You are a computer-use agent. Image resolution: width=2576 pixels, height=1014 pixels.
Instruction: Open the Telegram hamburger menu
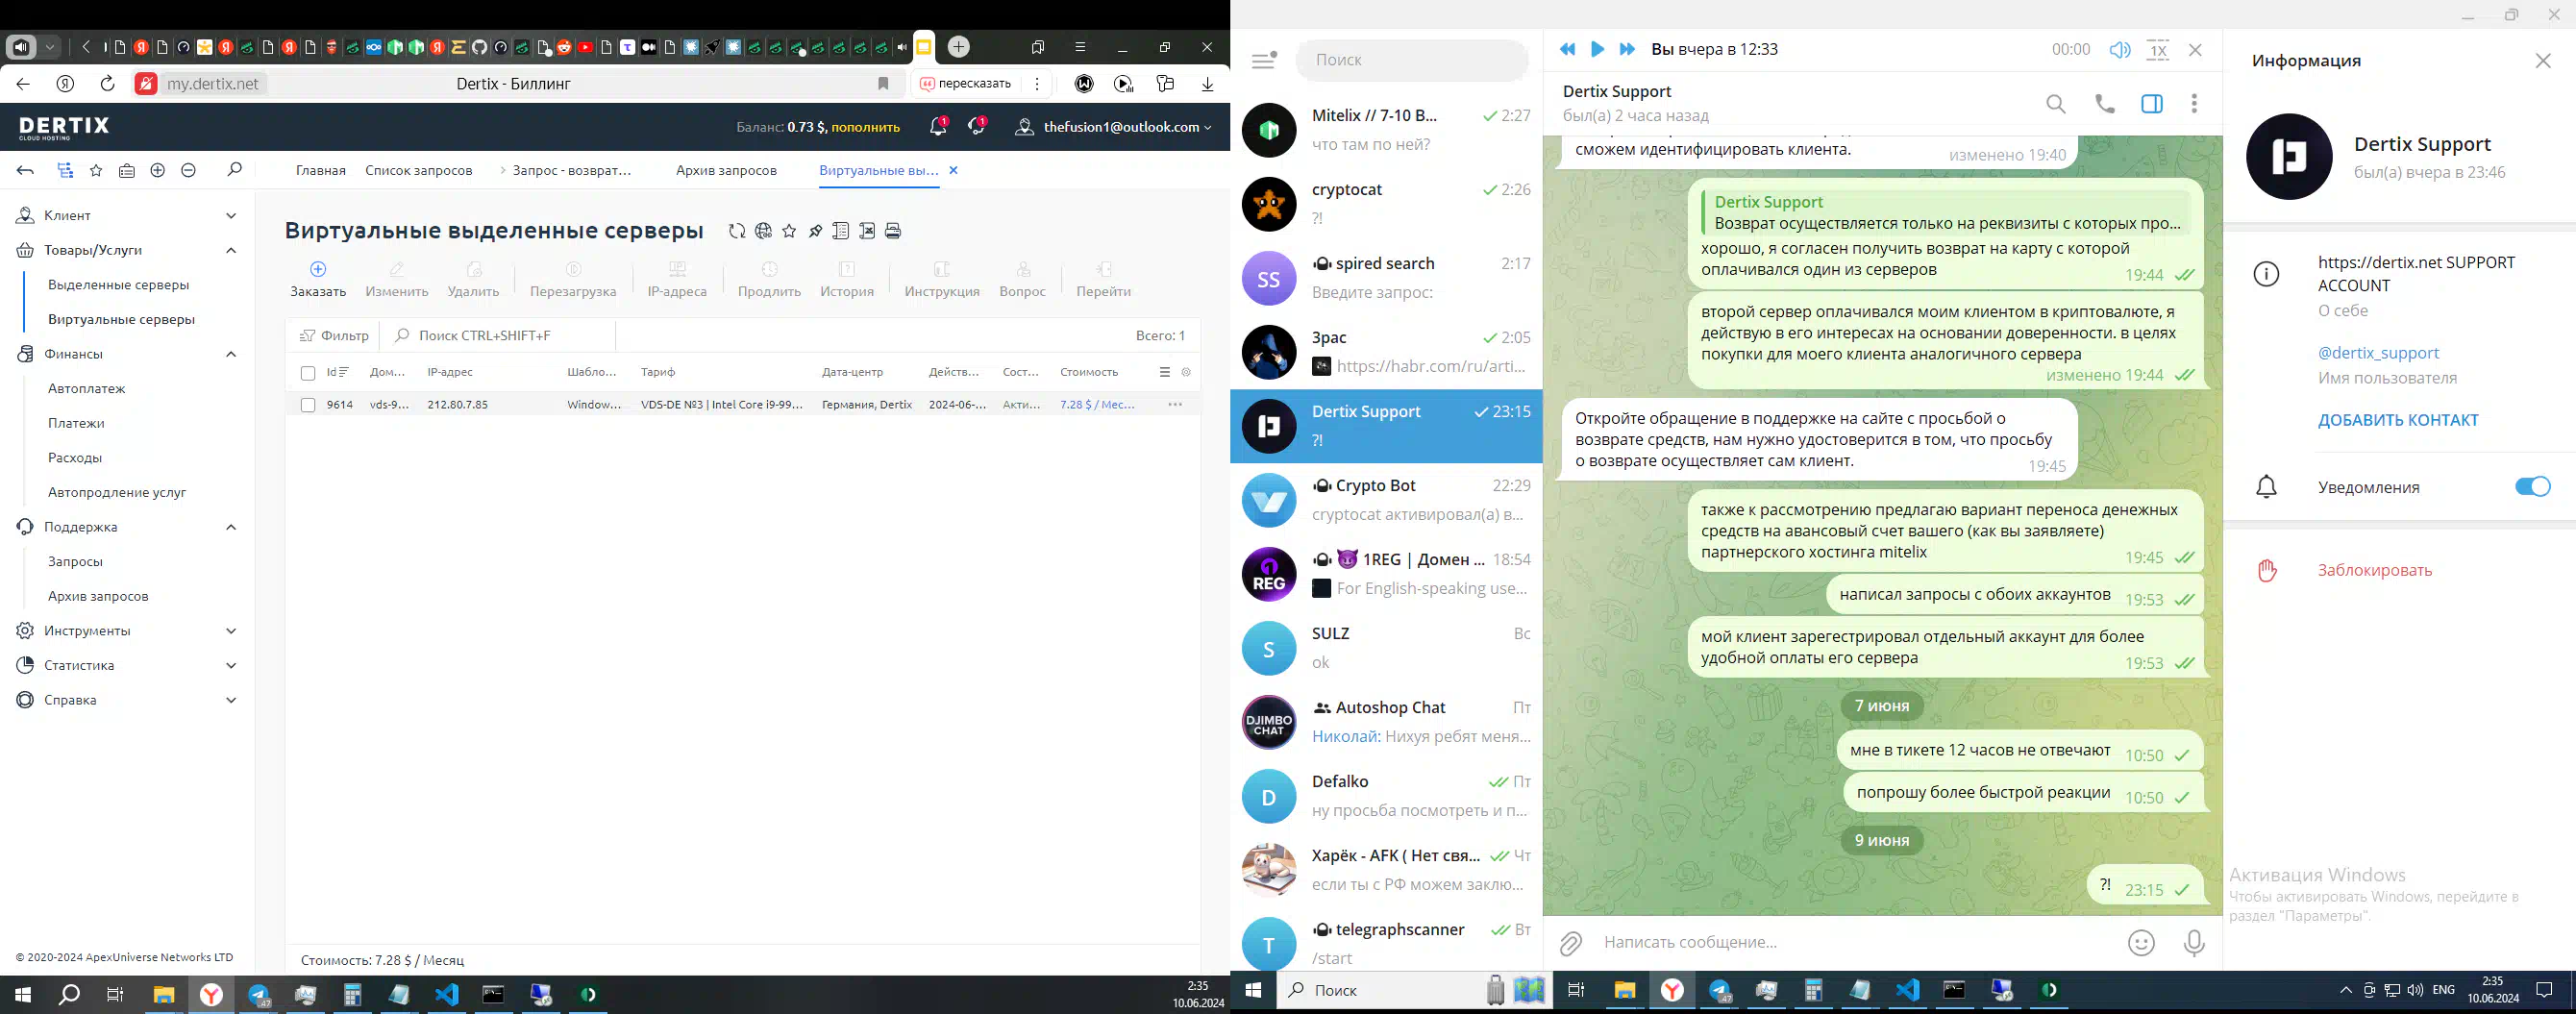(1263, 60)
